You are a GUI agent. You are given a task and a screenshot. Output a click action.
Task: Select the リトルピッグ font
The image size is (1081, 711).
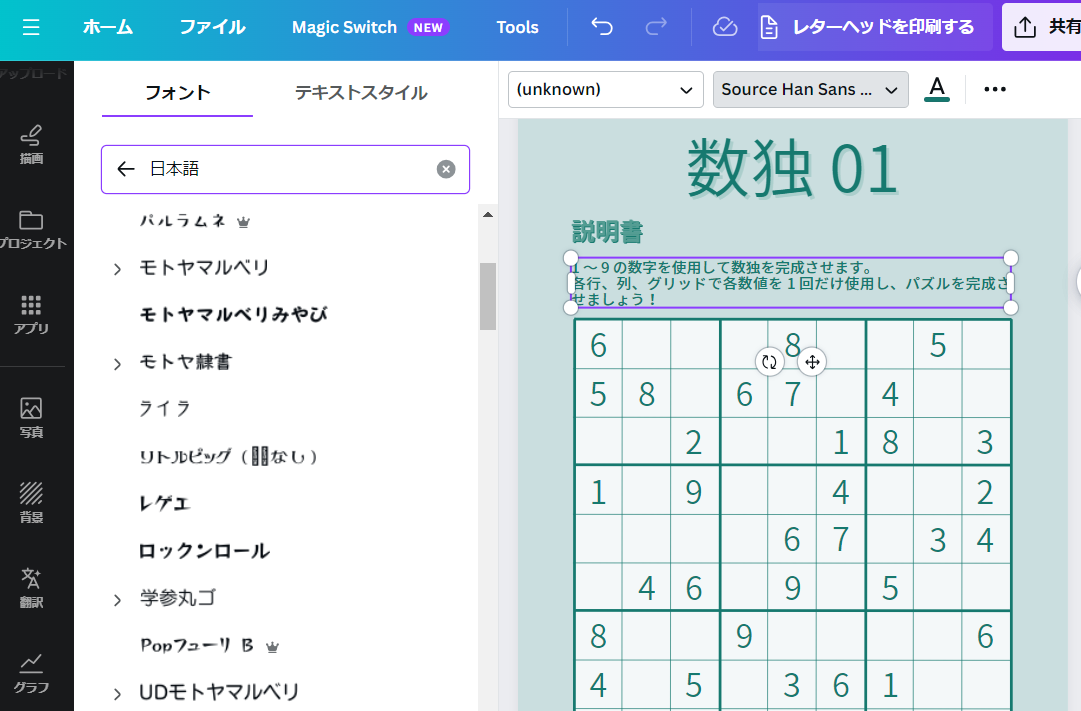click(228, 456)
